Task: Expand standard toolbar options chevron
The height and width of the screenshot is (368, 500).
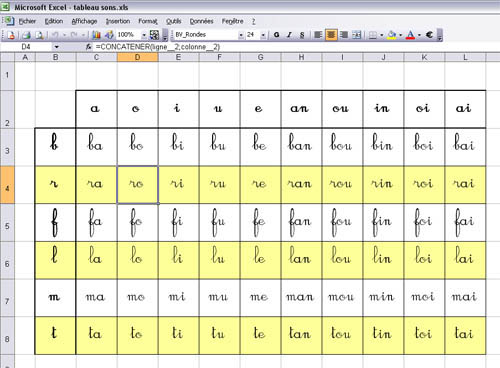Action: tap(165, 35)
